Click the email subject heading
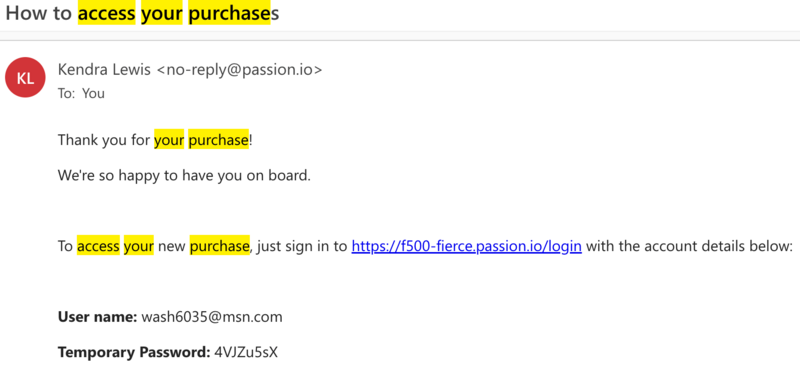800x390 pixels. point(142,14)
